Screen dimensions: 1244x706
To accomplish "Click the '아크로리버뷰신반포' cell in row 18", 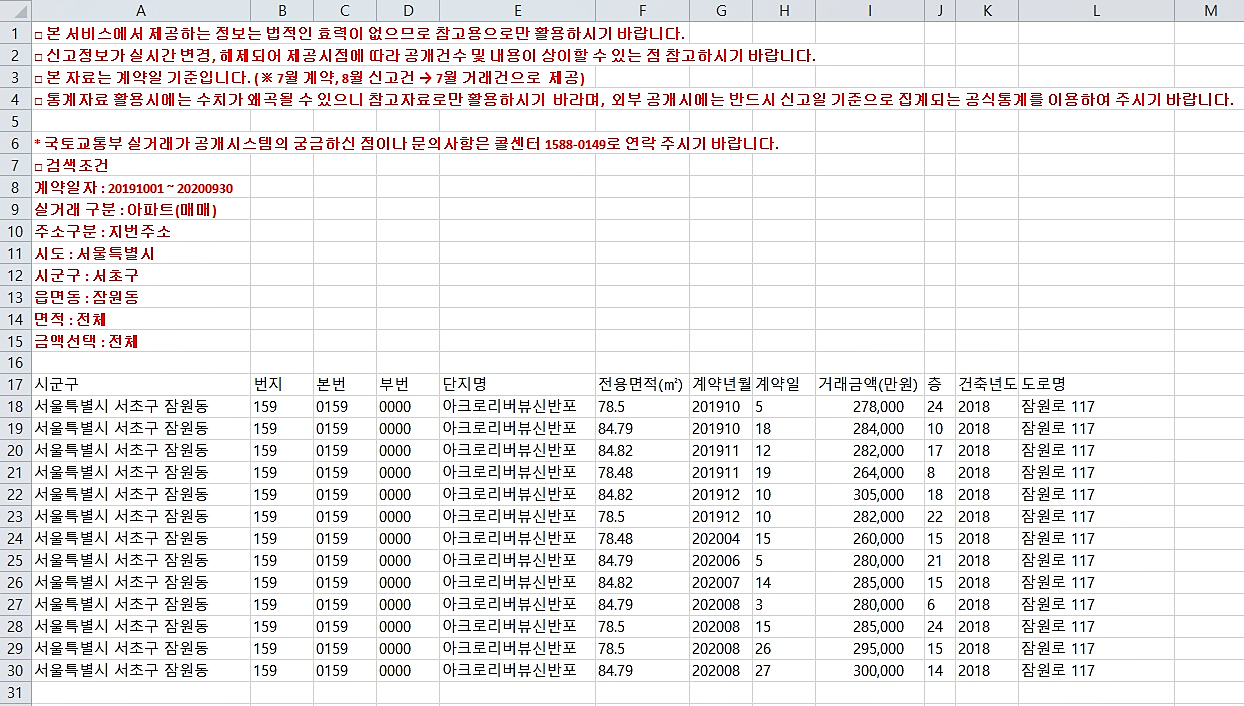I will pos(517,406).
